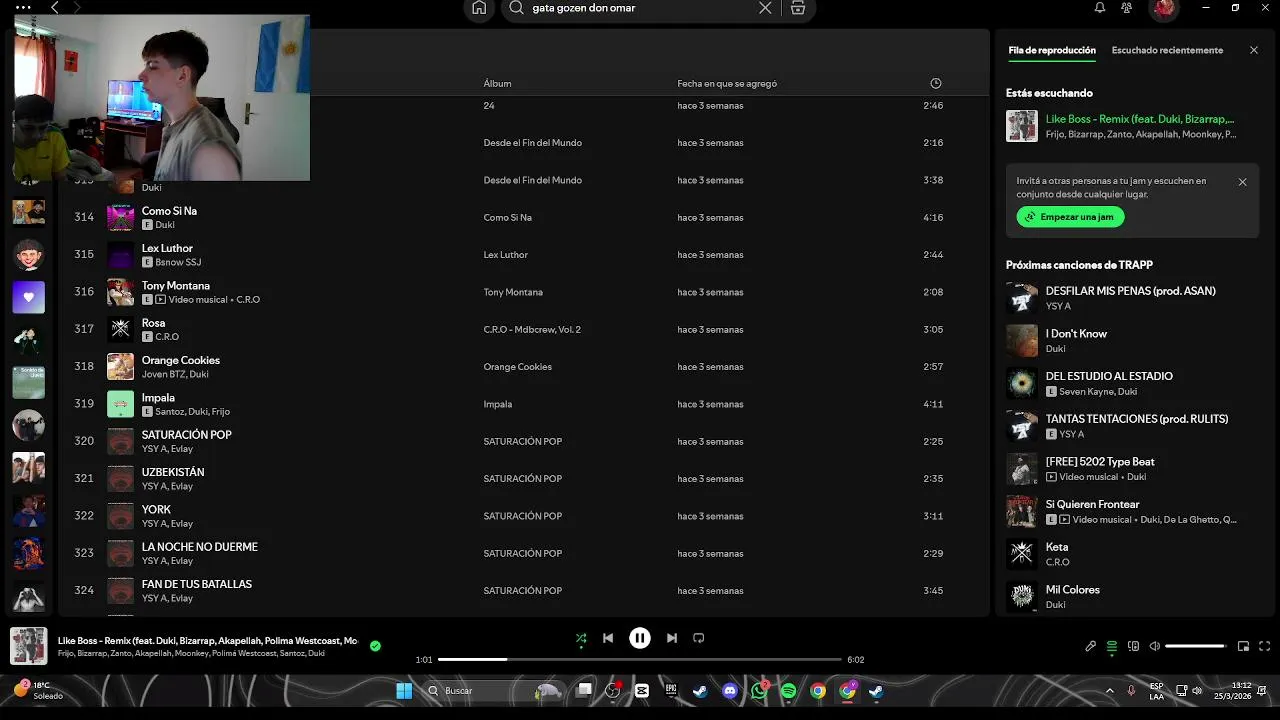
Task: Open the three-dots app menu
Action: pos(23,7)
